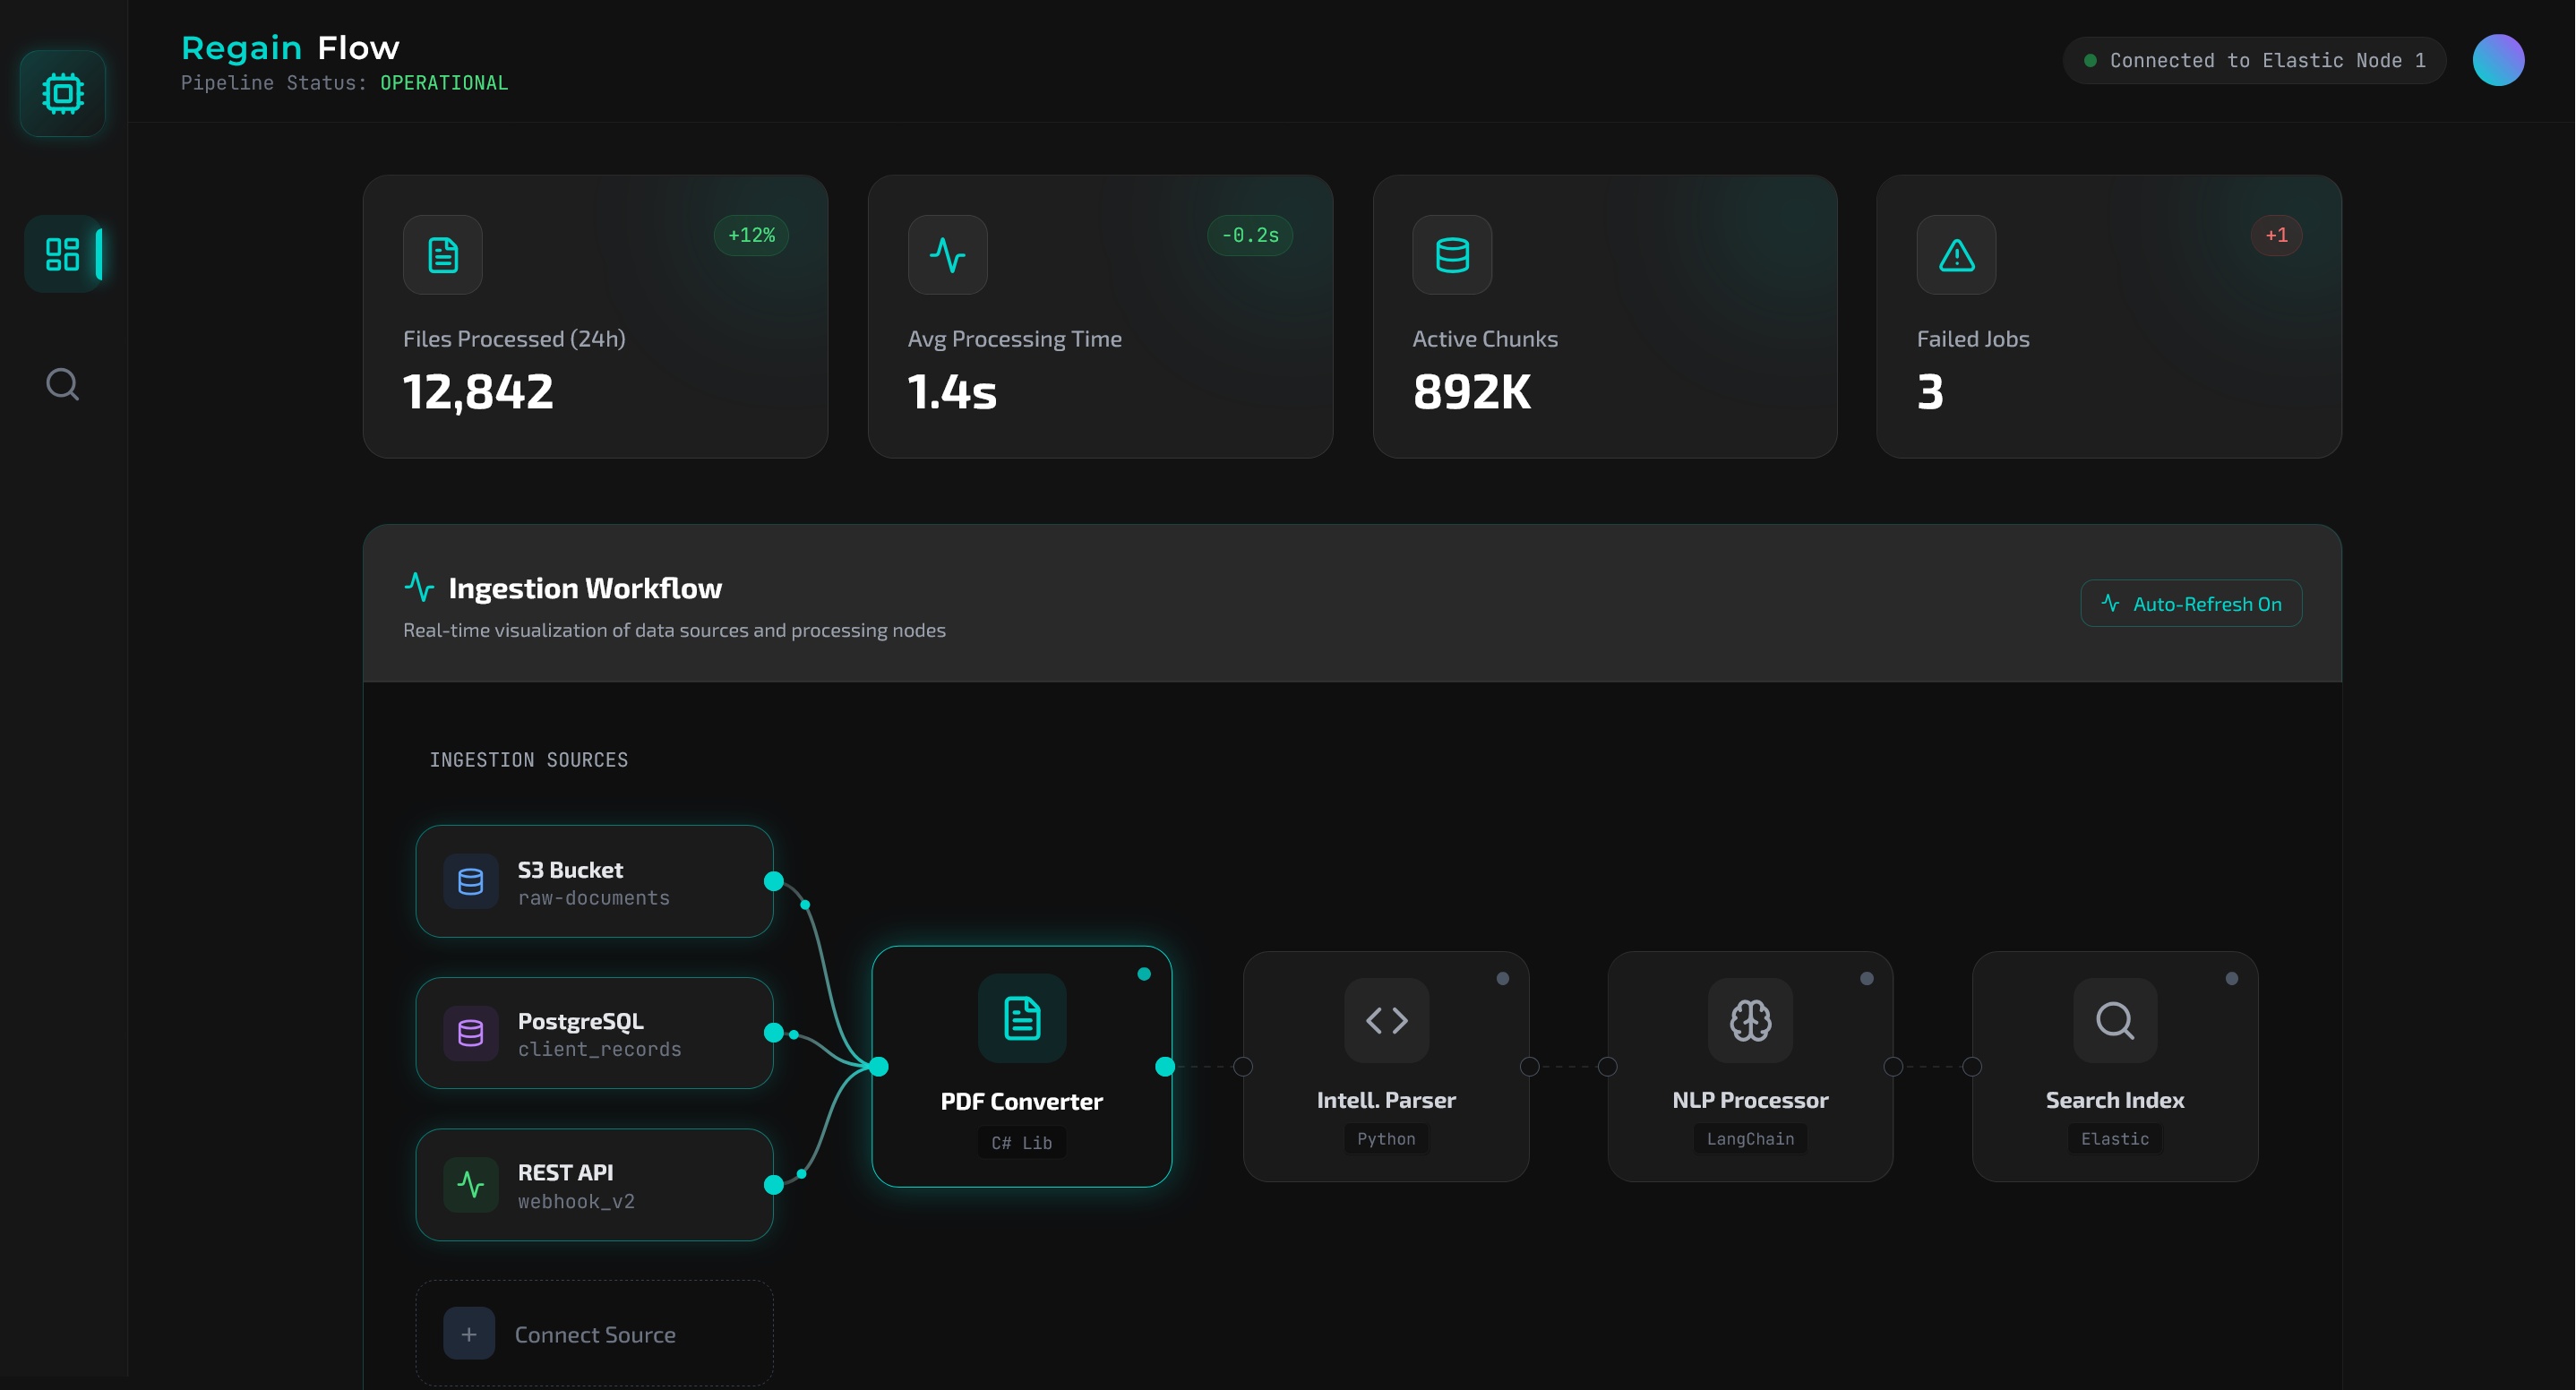Click the PDF Converter node status dot

click(x=1143, y=974)
